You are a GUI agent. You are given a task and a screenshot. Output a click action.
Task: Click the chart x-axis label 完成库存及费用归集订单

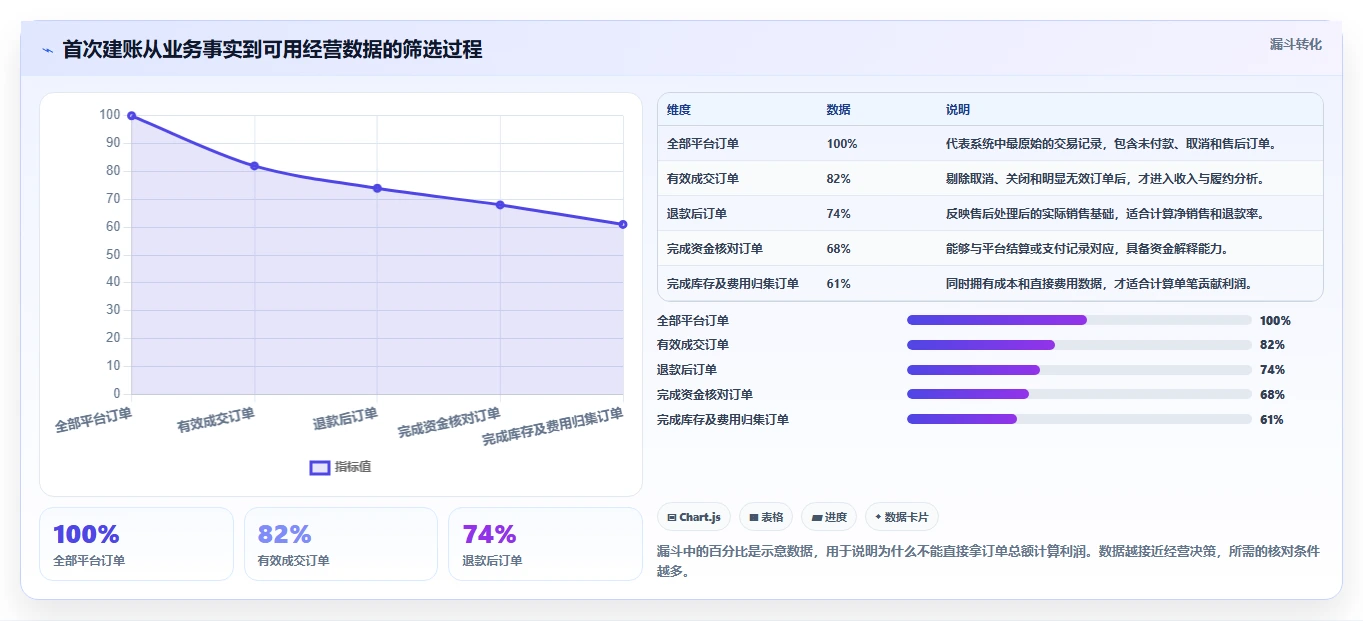click(x=553, y=427)
